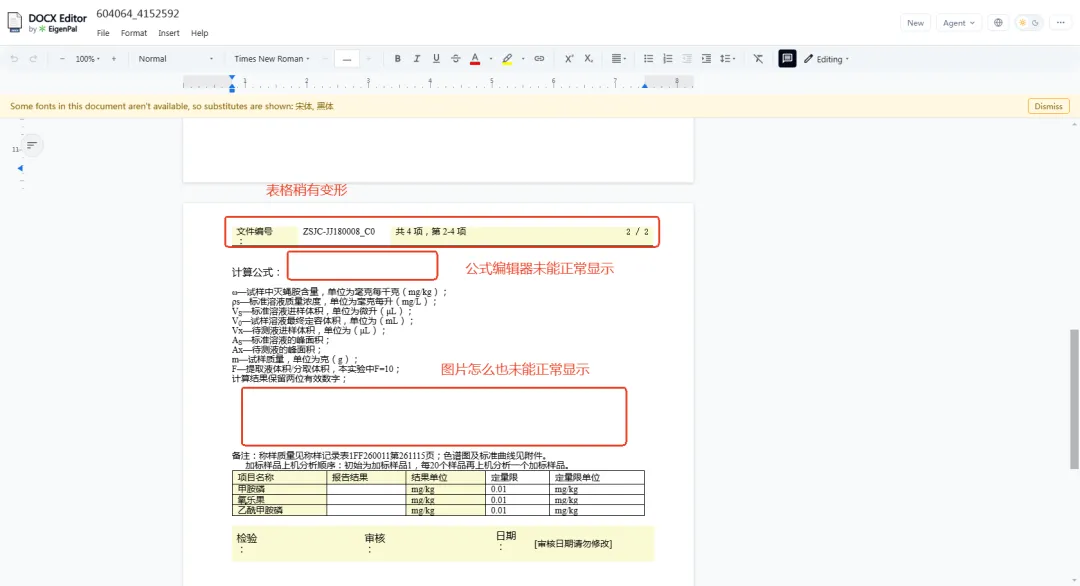Click the blue page marker arrow in left margin
This screenshot has width=1080, height=586.
pos(20,168)
